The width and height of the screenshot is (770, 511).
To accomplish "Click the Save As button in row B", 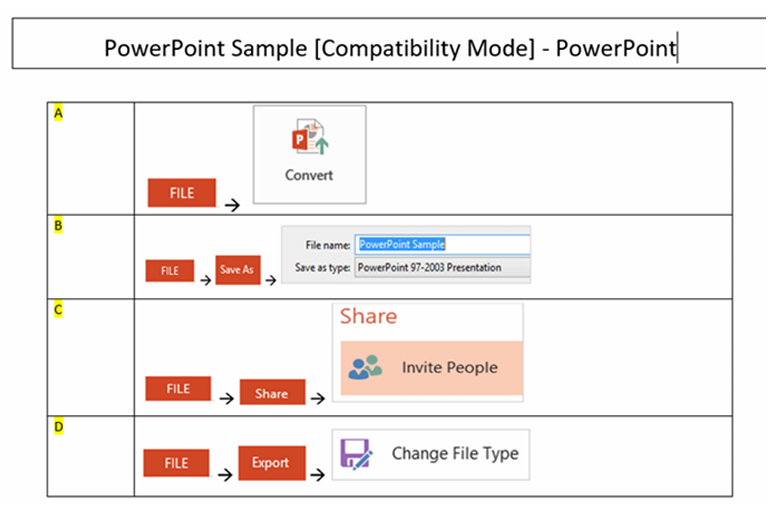I will point(238,270).
